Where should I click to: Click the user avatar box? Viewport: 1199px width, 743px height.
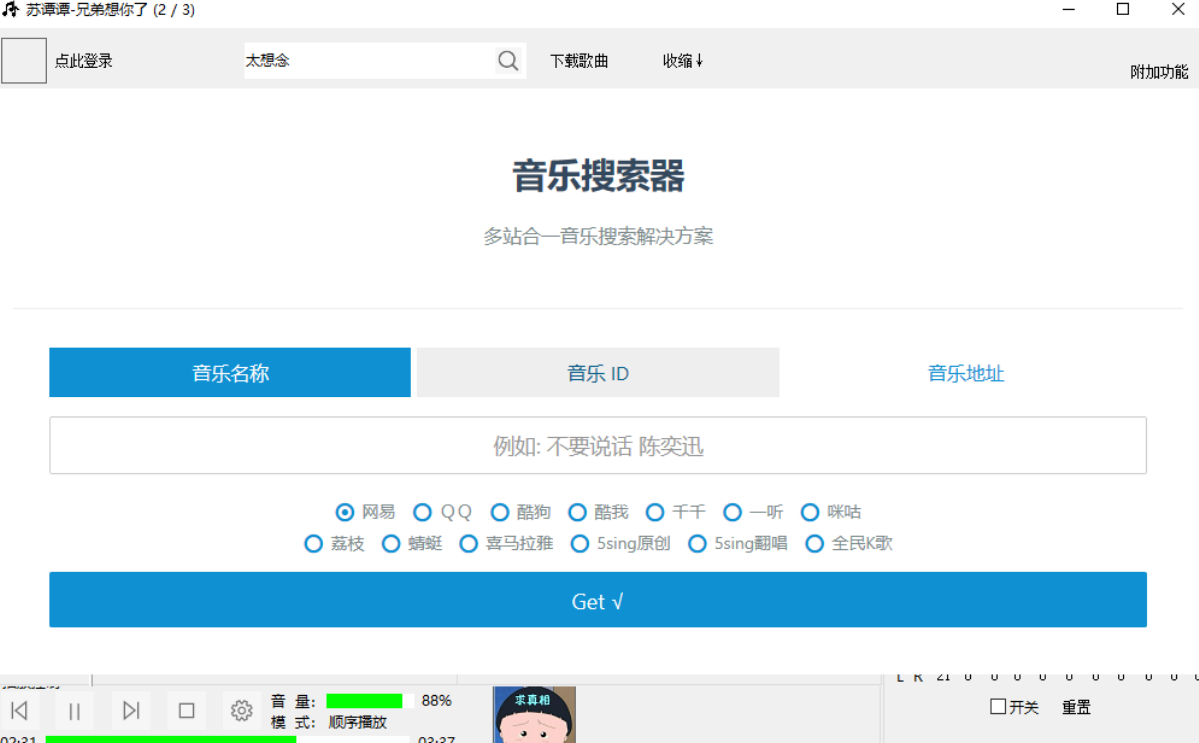24,61
